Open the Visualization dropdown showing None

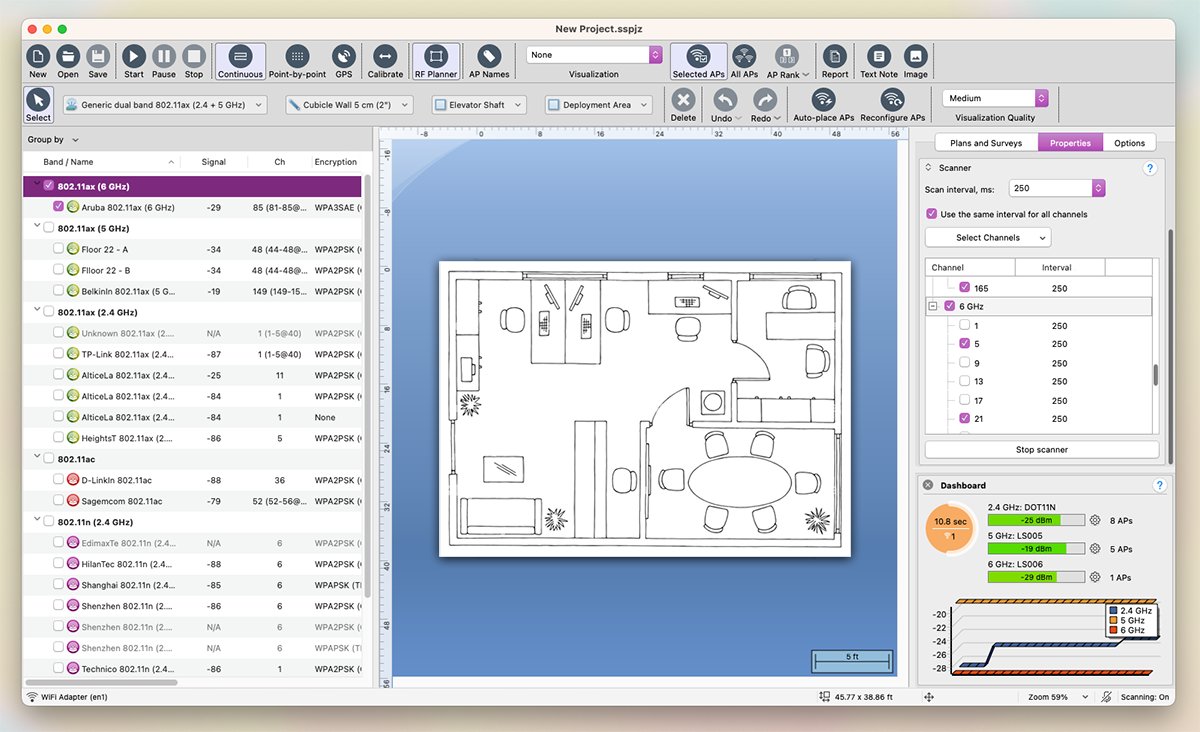coord(594,55)
